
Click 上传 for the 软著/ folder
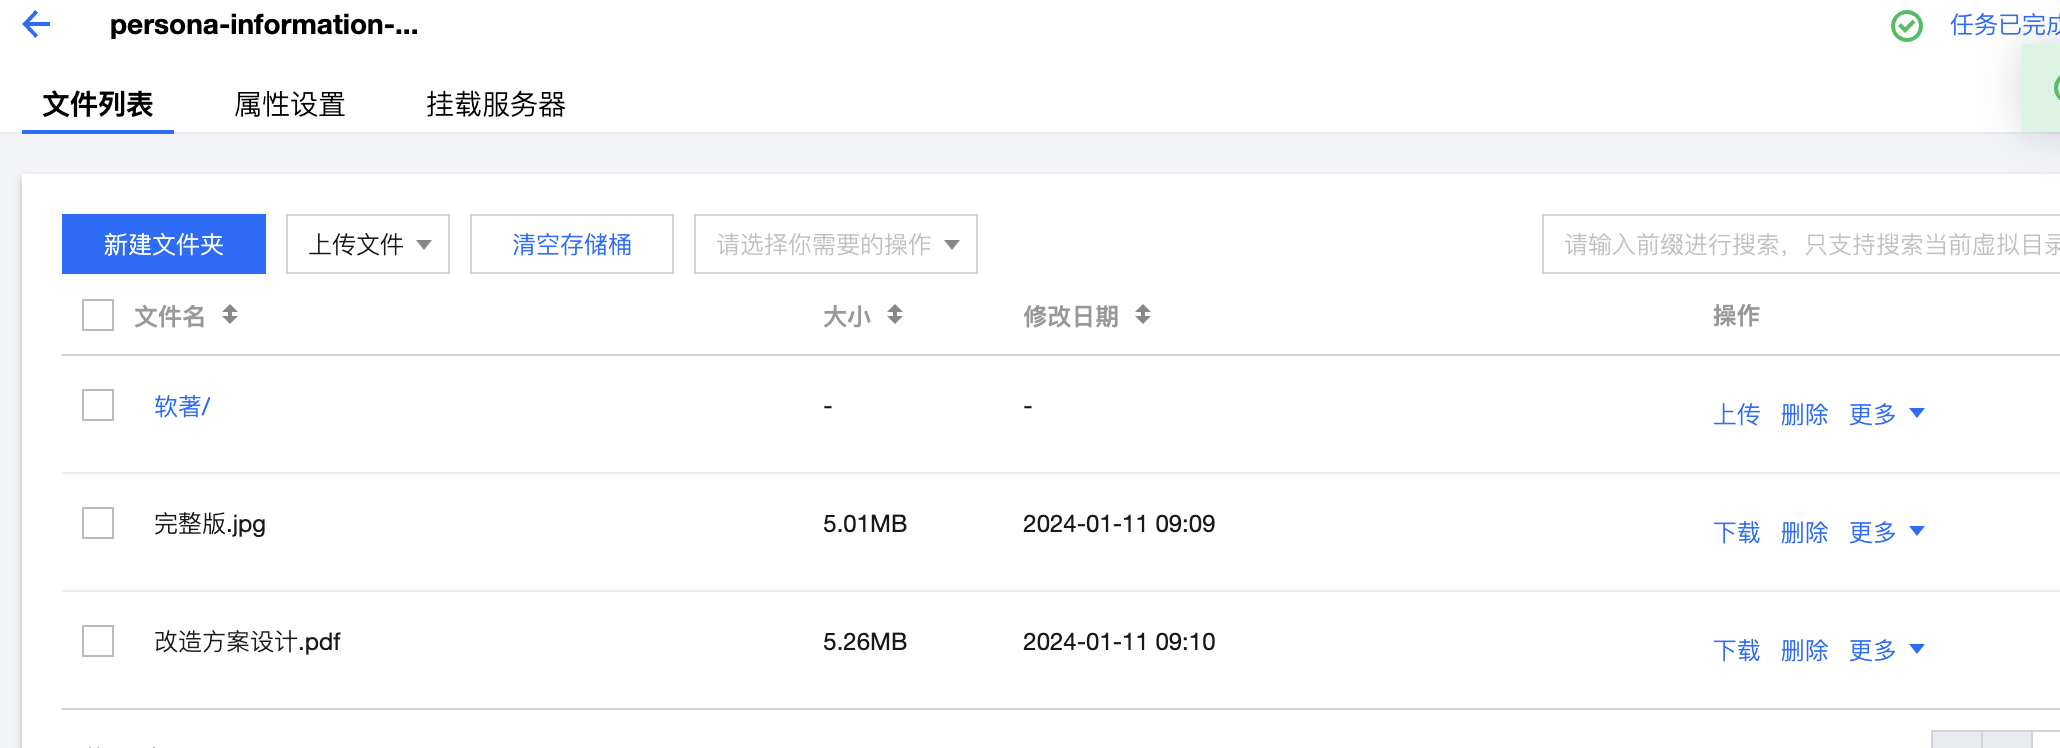click(x=1737, y=414)
